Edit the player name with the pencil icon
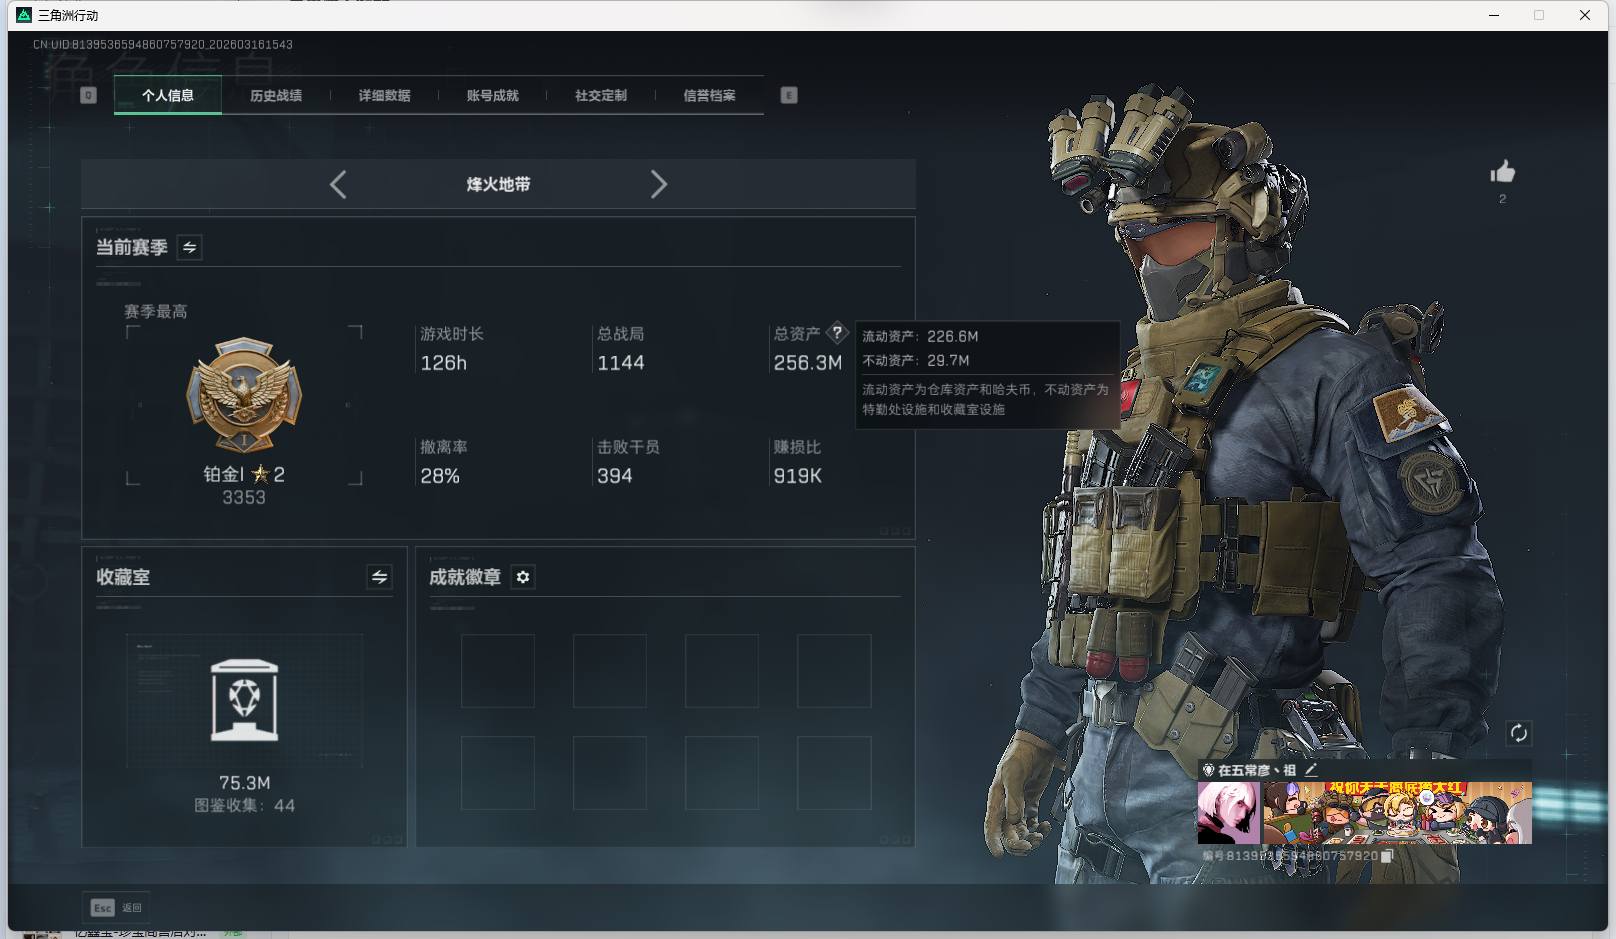This screenshot has width=1616, height=939. 1310,770
